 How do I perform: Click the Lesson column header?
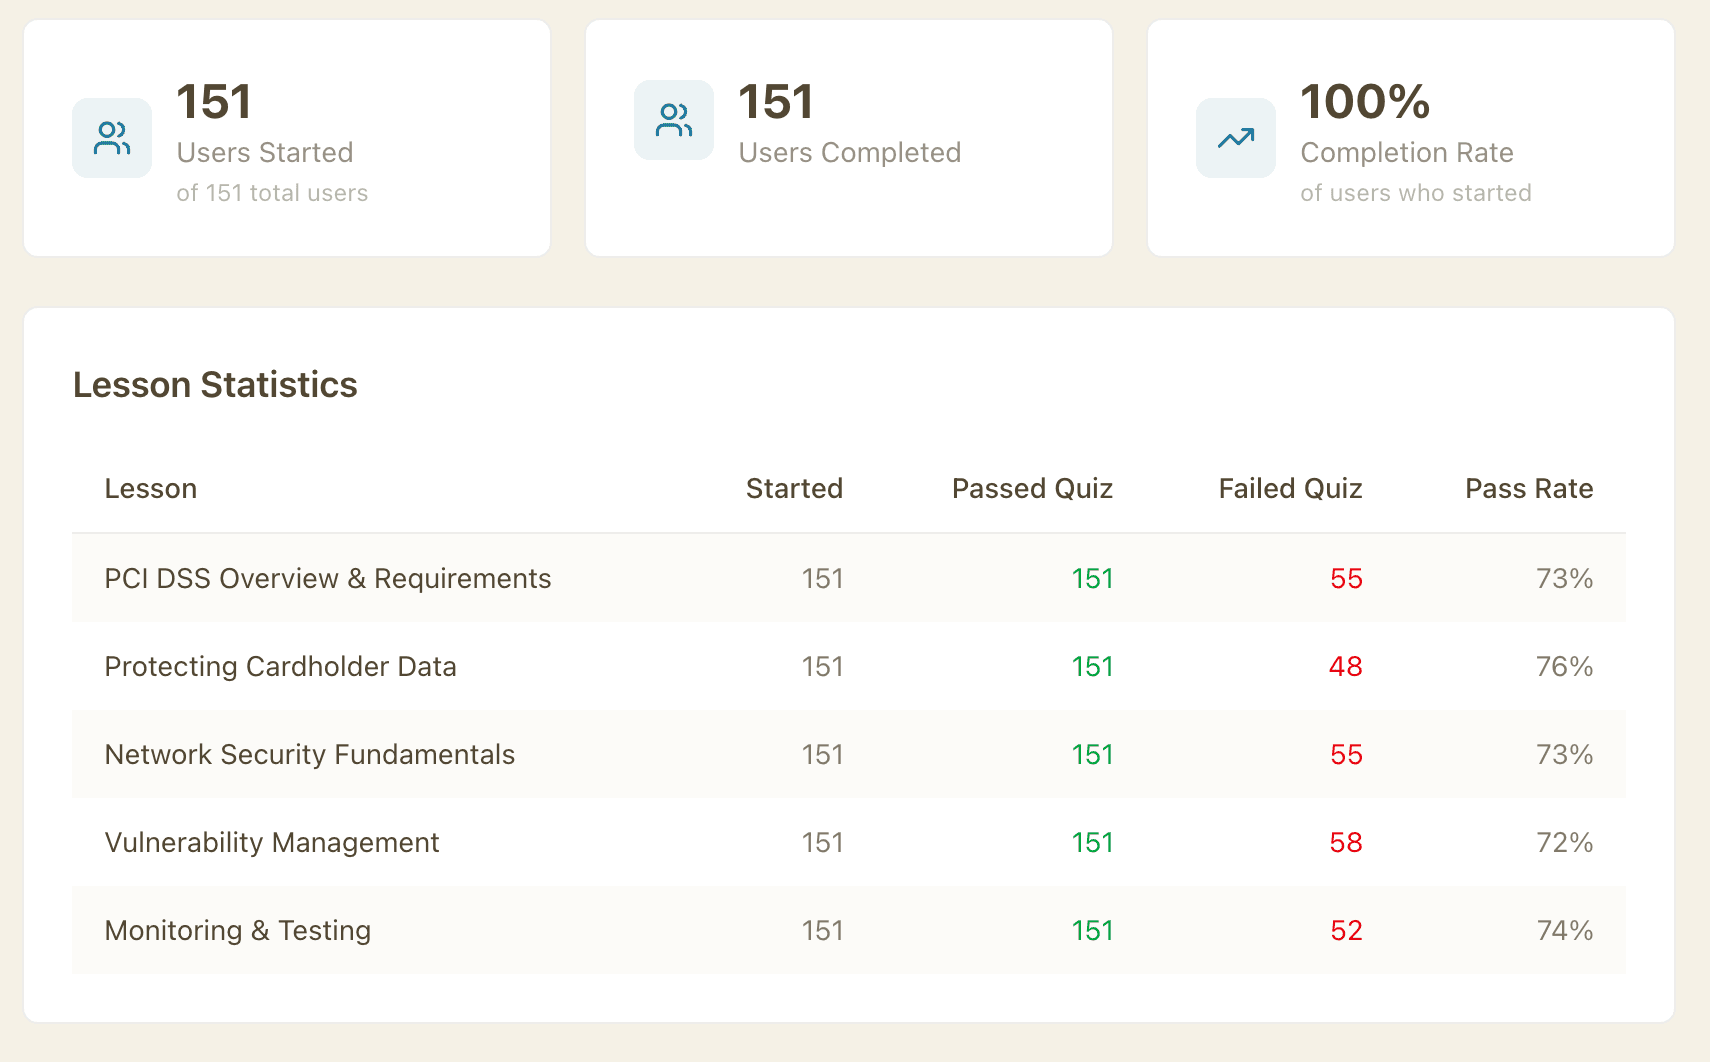pos(151,489)
